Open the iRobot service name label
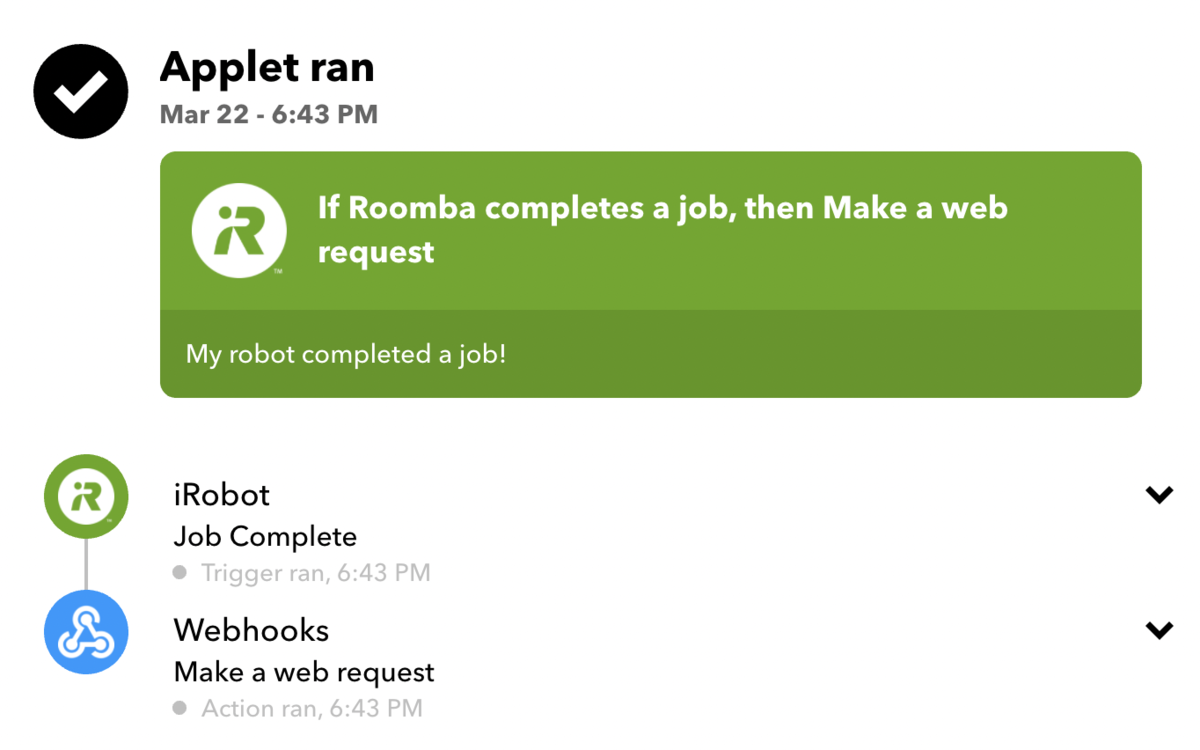Viewport: 1200px width, 750px height. (x=222, y=494)
